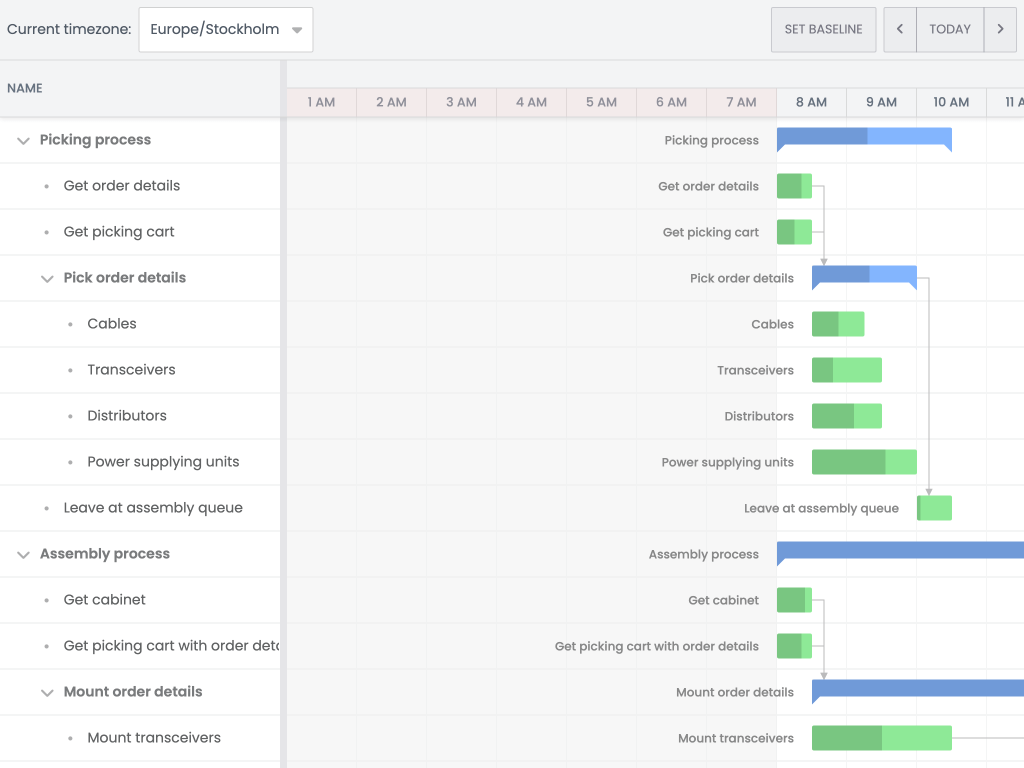This screenshot has width=1024, height=768.
Task: Click the Get order details task bar
Action: [x=794, y=186]
